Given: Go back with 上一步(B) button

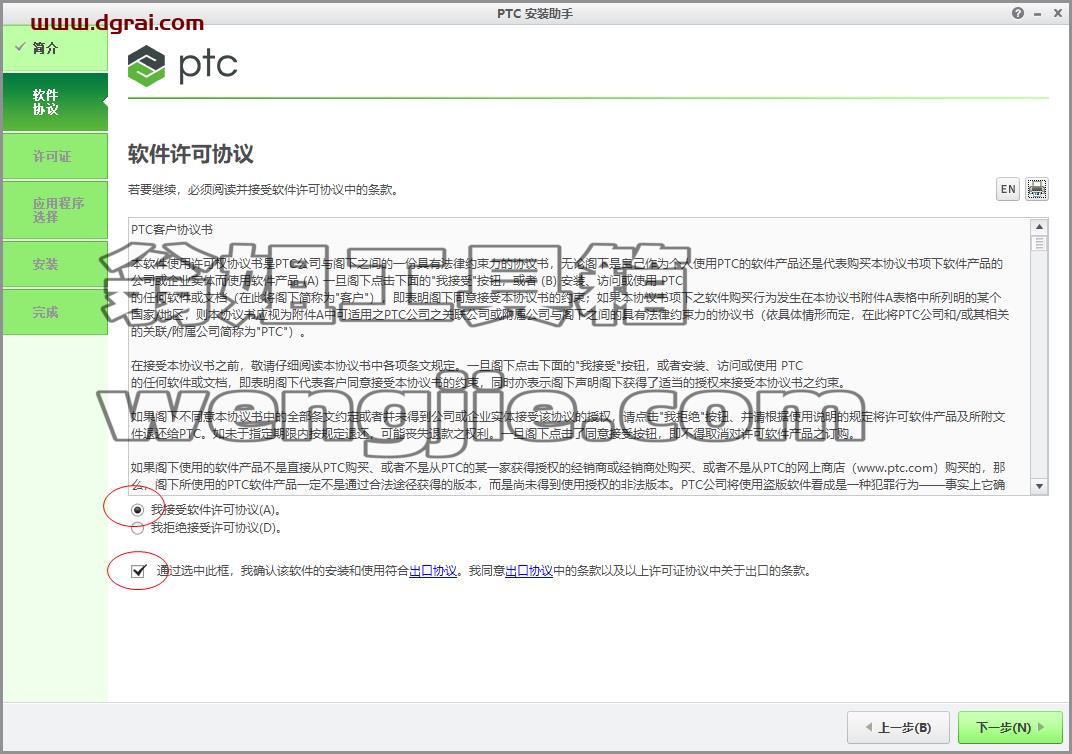Looking at the screenshot, I should tap(898, 727).
